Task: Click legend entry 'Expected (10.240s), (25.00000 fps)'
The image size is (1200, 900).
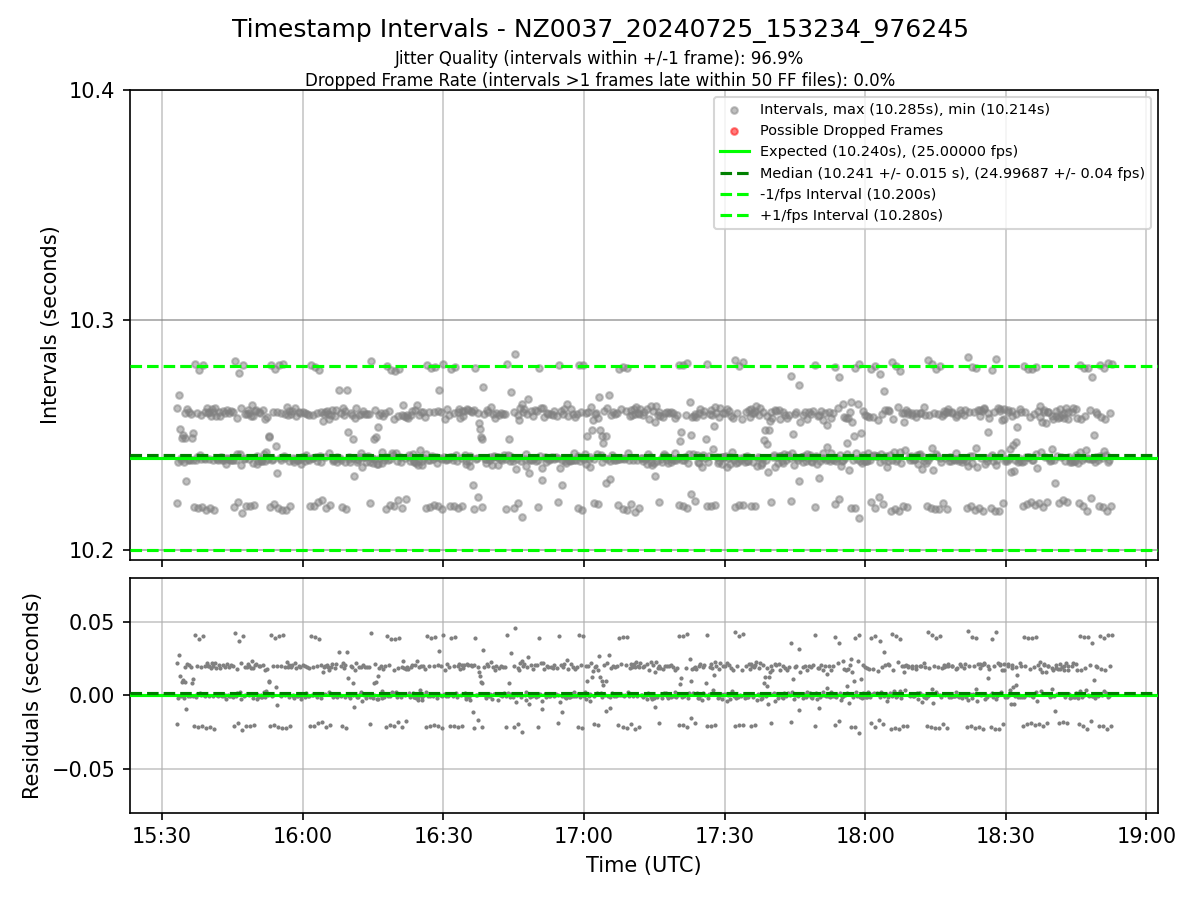Action: (889, 151)
